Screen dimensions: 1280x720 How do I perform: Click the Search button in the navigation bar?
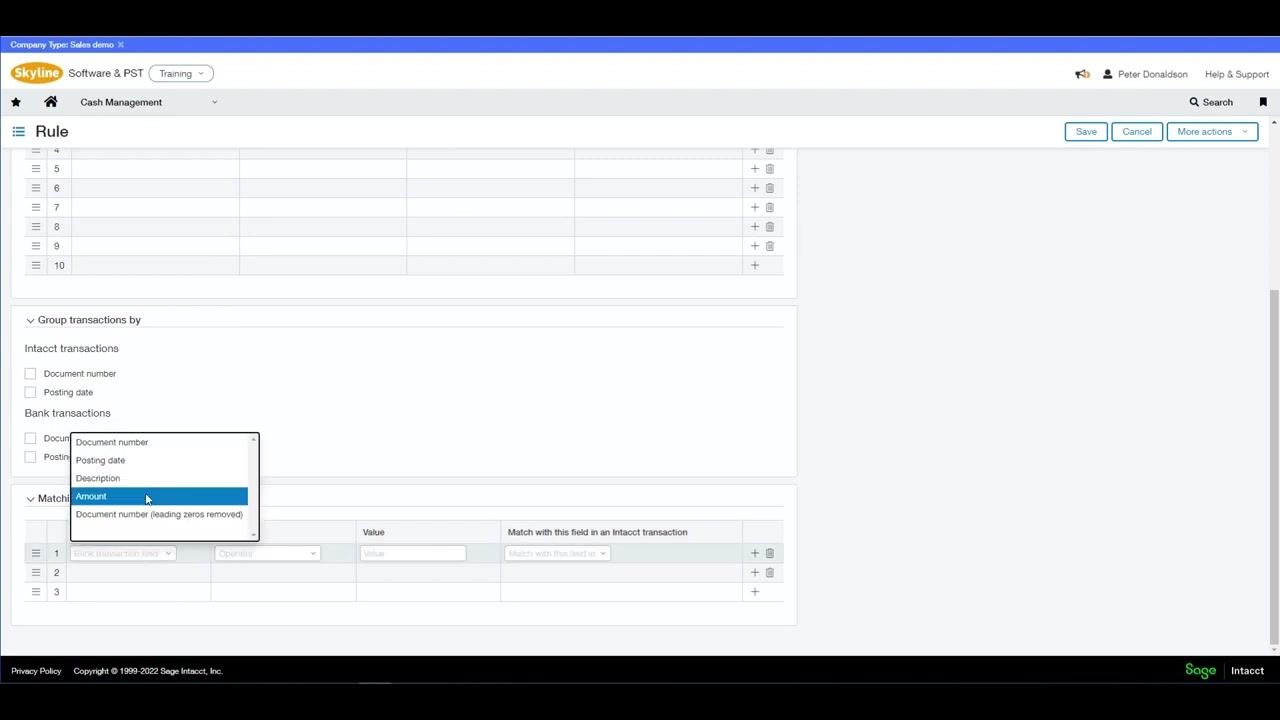(x=1211, y=102)
